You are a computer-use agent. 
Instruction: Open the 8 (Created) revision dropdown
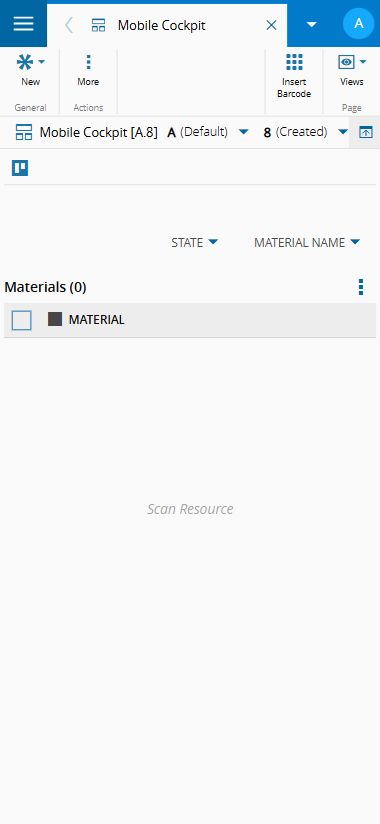(306, 132)
